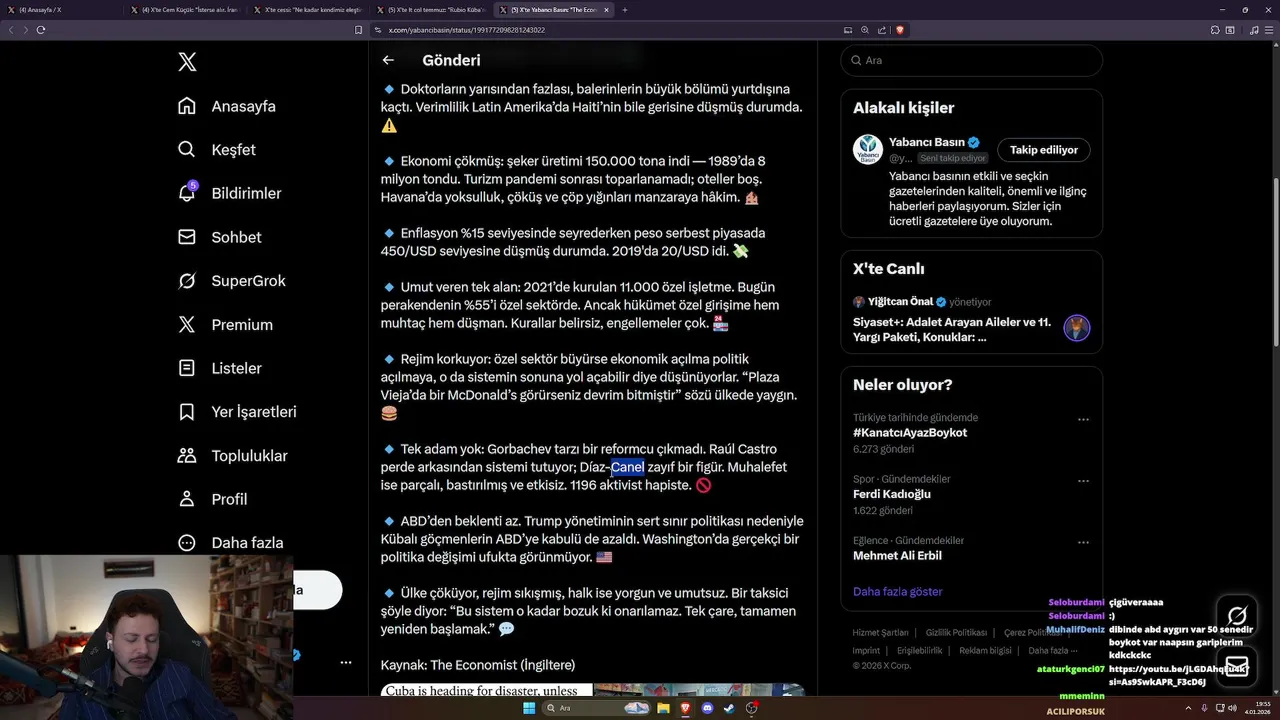Open more options for #KanatcıAyazBoykot trend
The height and width of the screenshot is (720, 1280).
tap(1083, 420)
